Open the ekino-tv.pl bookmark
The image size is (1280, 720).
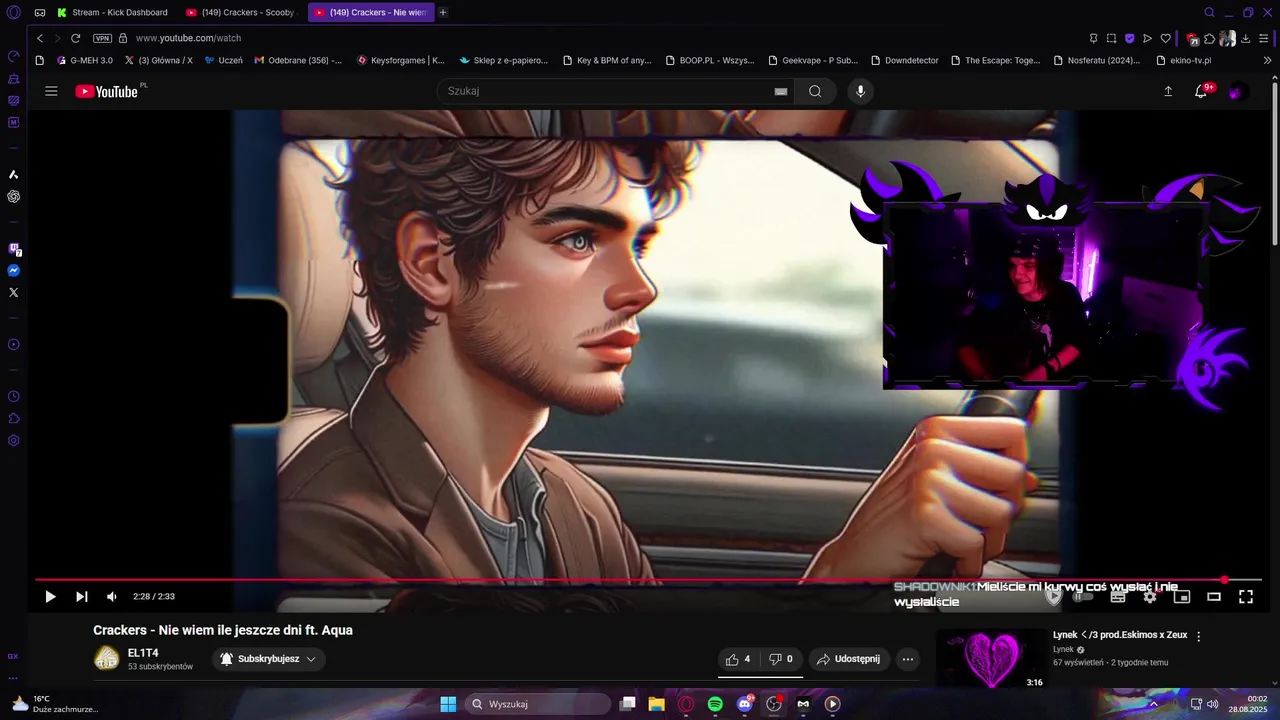[x=1183, y=60]
